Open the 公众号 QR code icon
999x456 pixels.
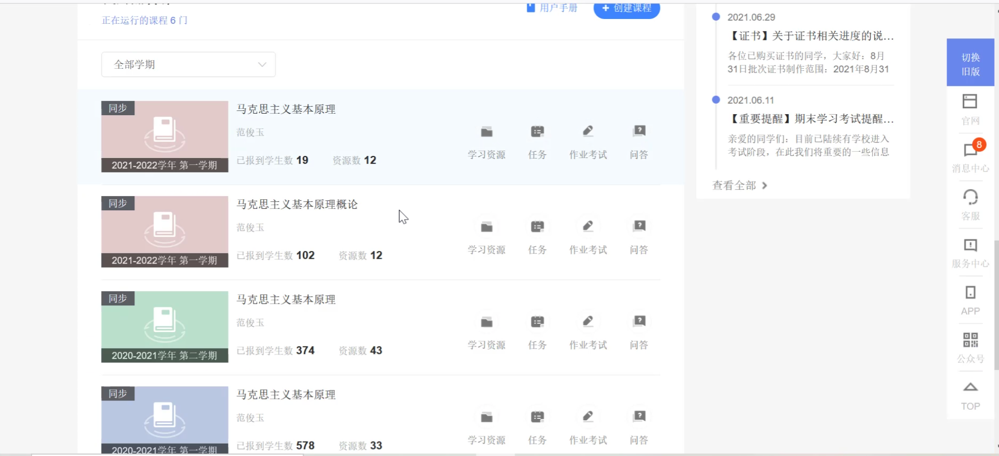click(x=970, y=341)
